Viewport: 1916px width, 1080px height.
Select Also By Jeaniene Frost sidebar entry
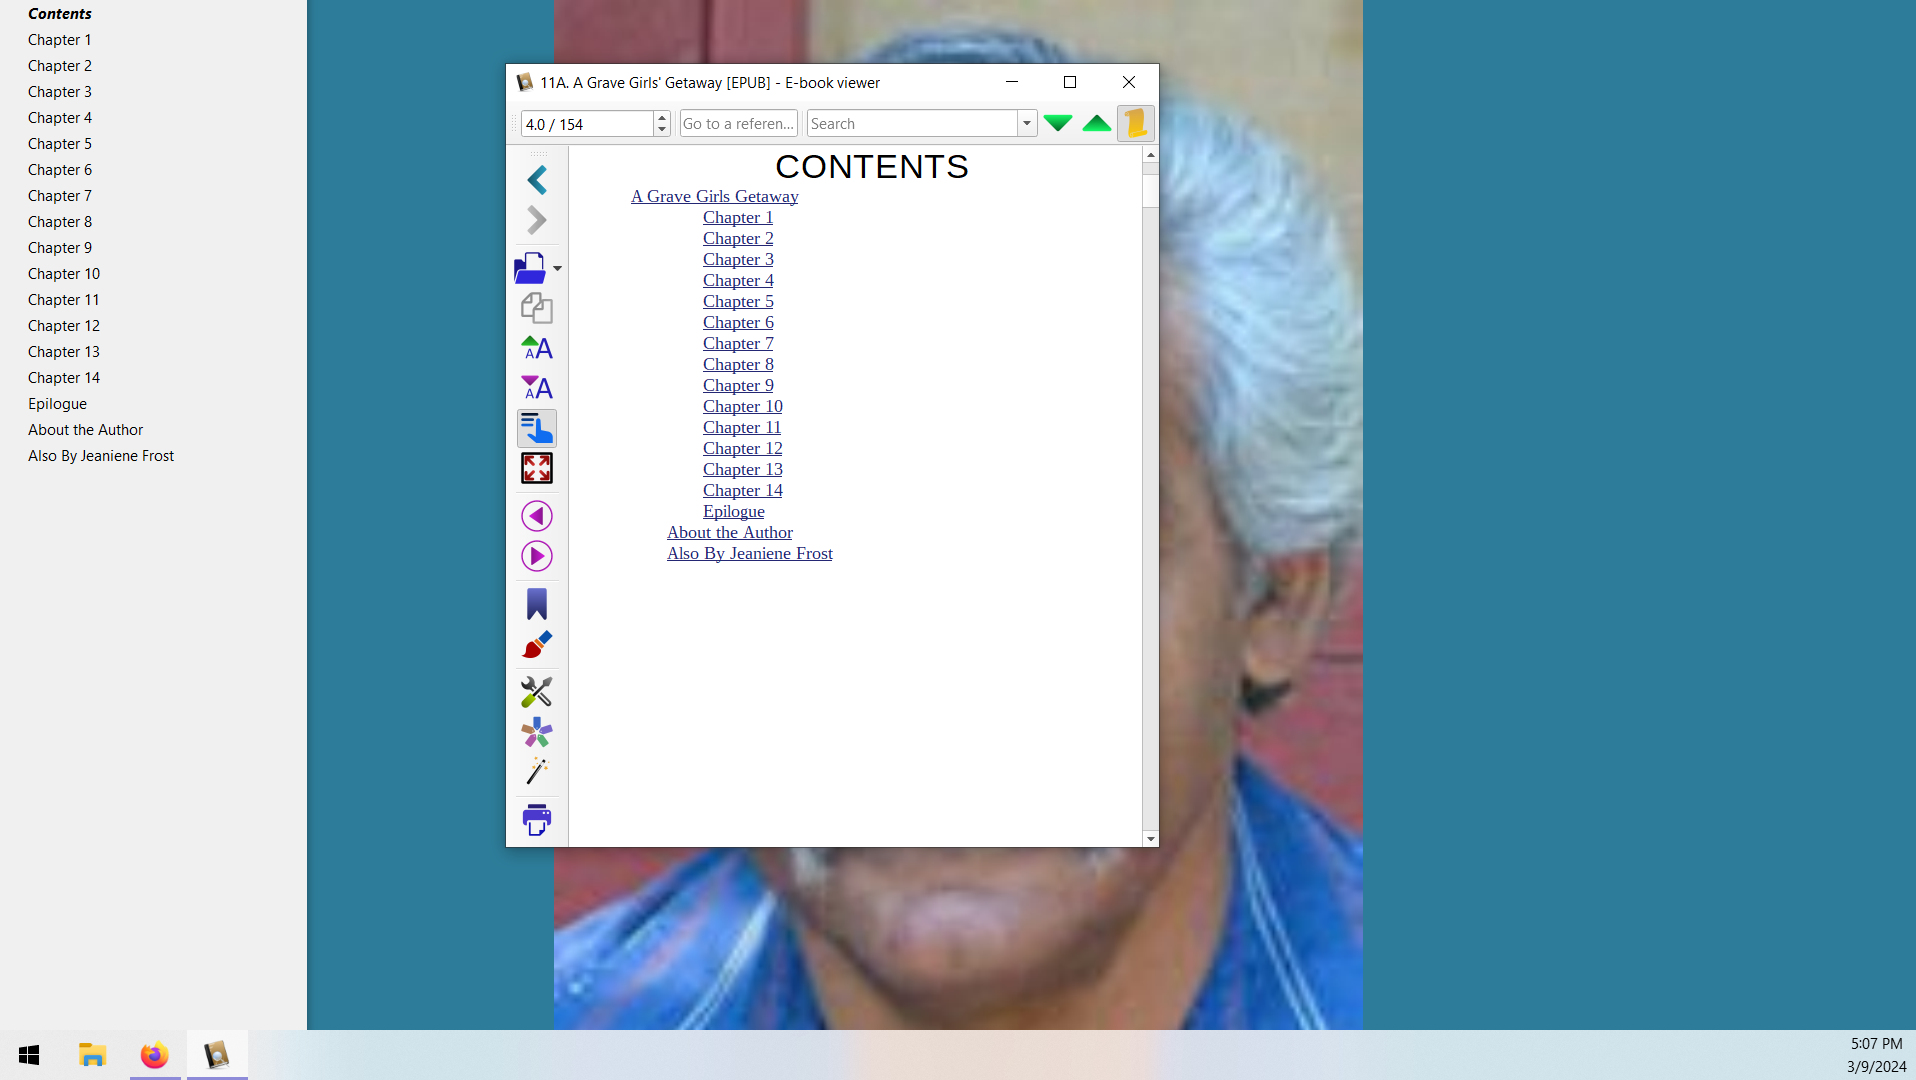pos(101,456)
